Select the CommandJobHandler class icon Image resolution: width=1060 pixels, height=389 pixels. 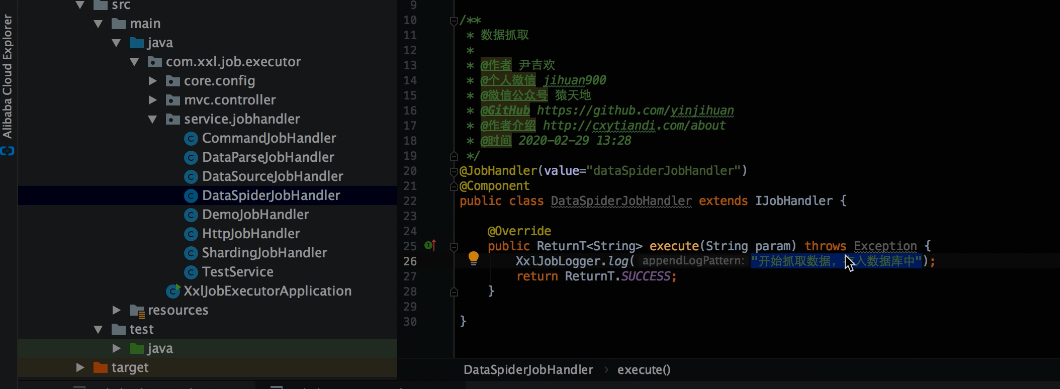tap(191, 138)
